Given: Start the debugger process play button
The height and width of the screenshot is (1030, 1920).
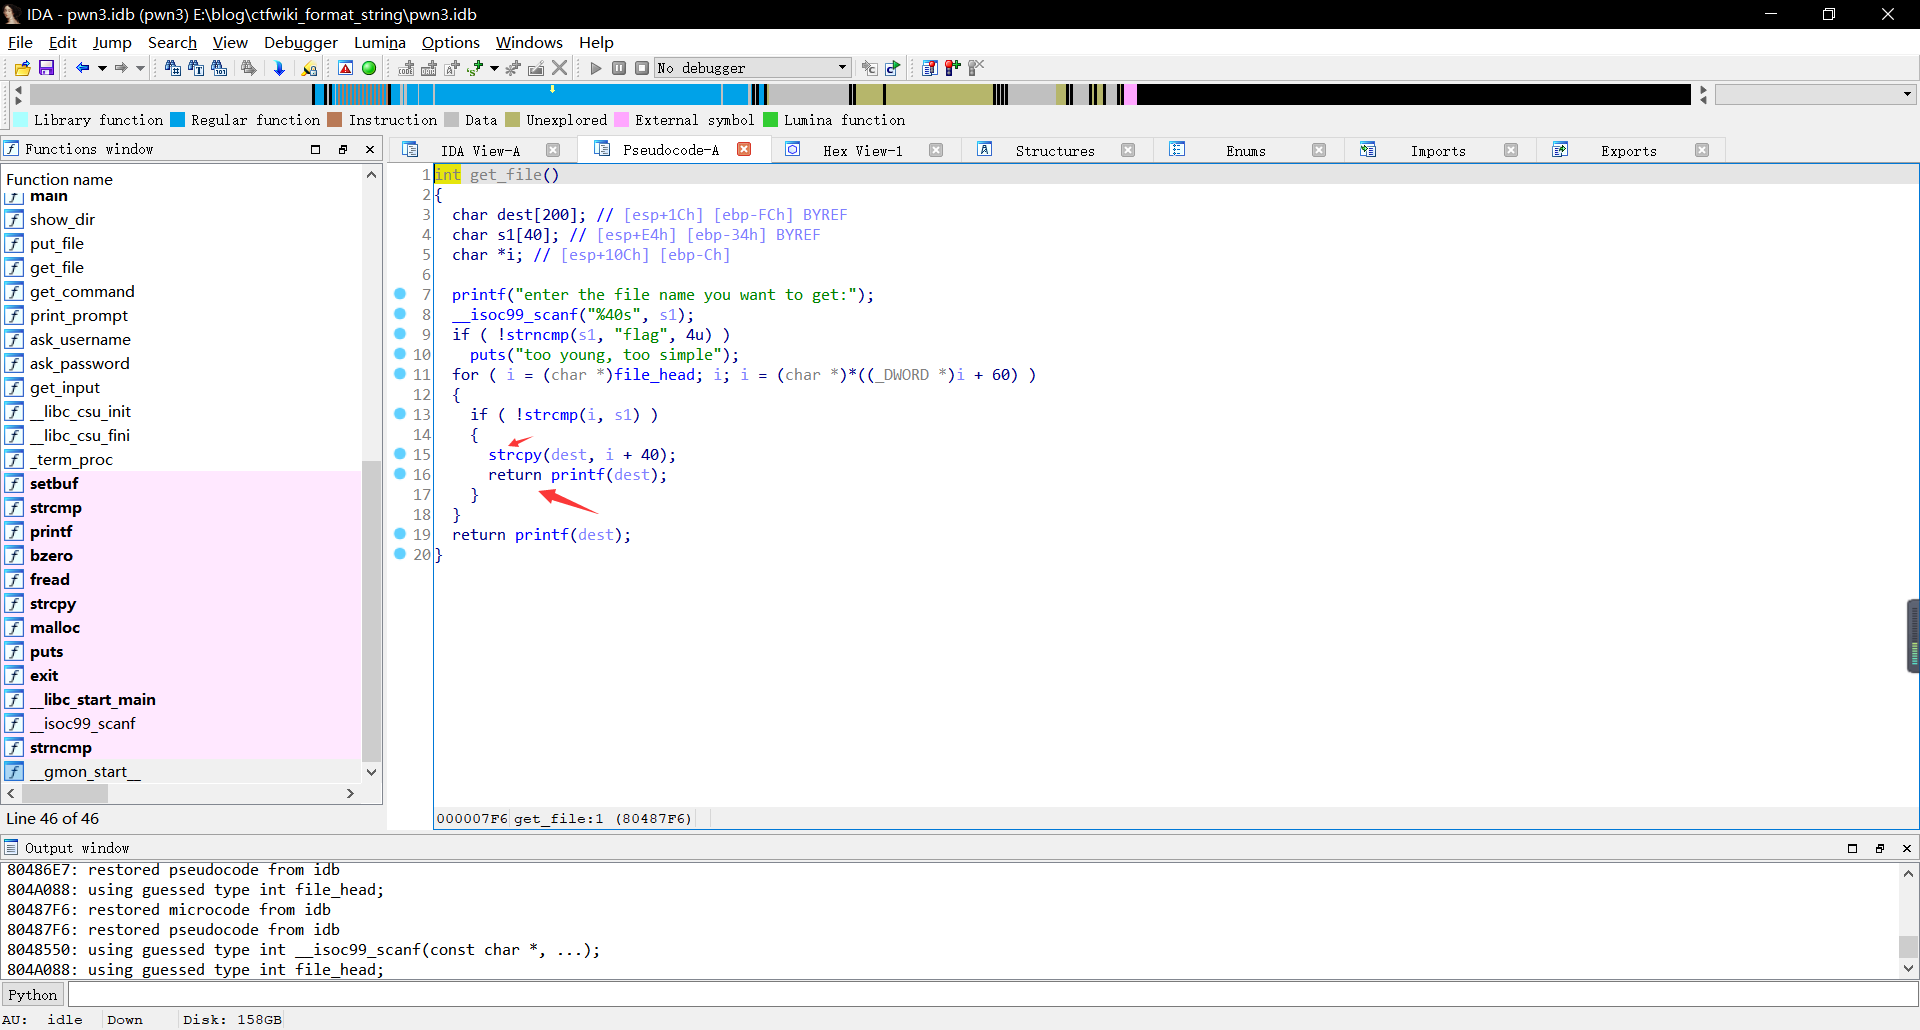Looking at the screenshot, I should pyautogui.click(x=596, y=68).
